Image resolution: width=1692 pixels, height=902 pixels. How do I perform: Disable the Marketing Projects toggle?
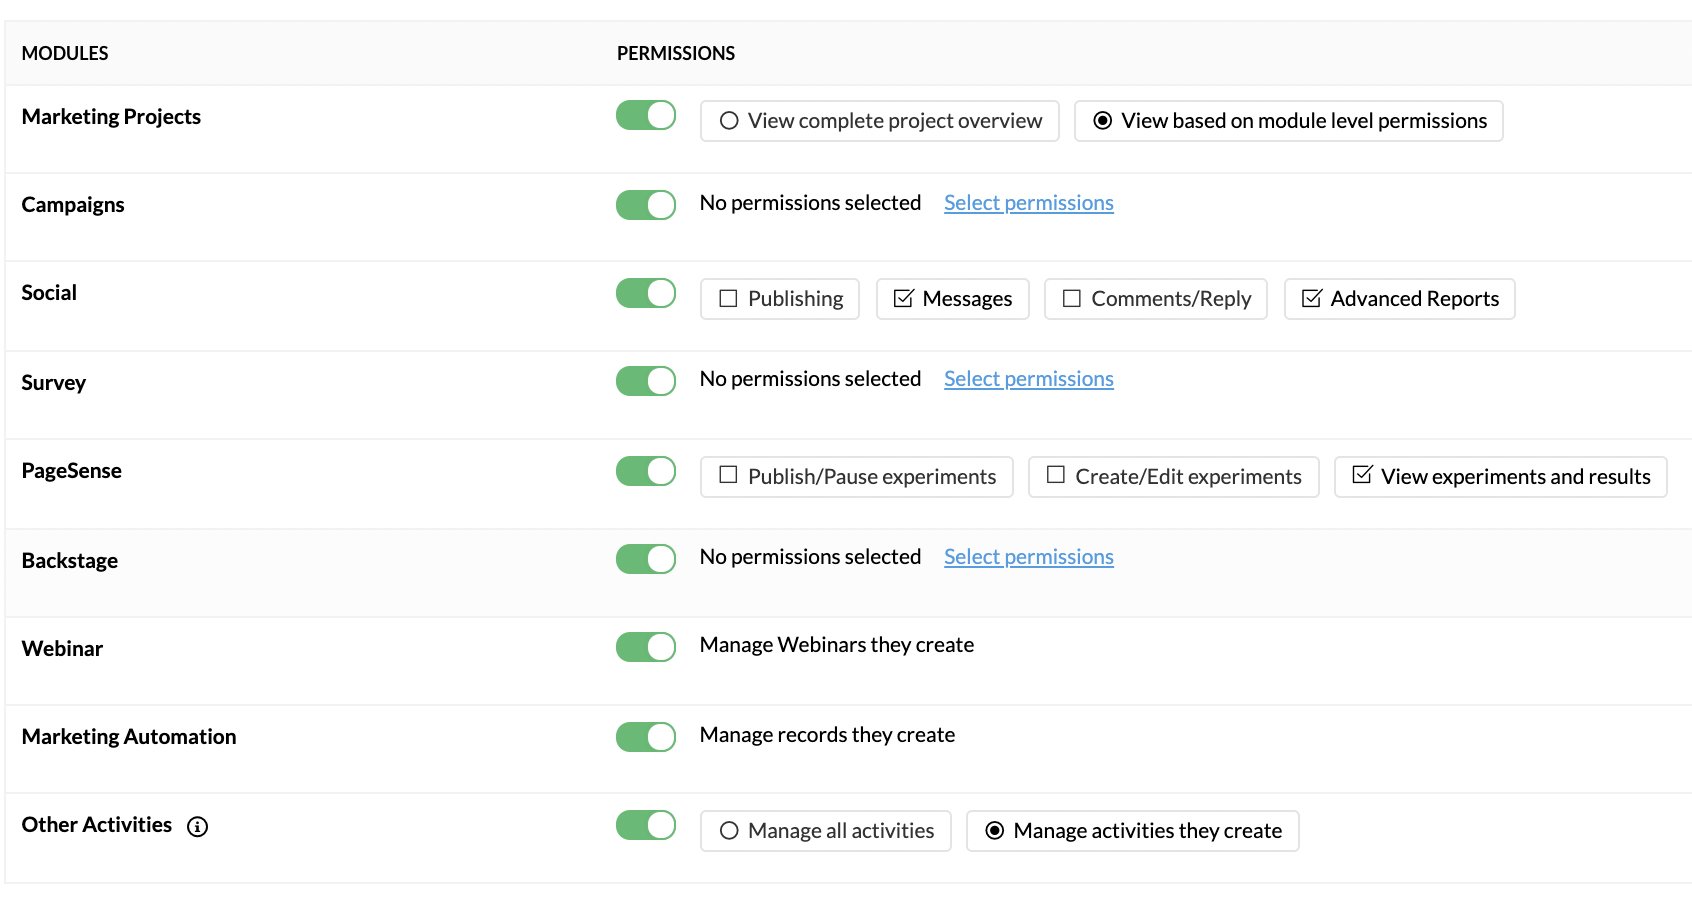coord(646,115)
